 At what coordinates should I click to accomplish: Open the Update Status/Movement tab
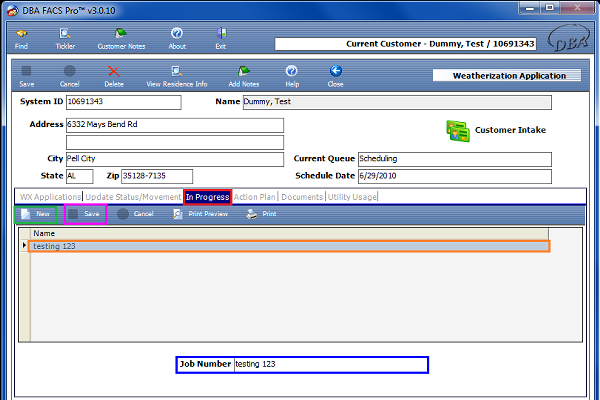click(133, 197)
